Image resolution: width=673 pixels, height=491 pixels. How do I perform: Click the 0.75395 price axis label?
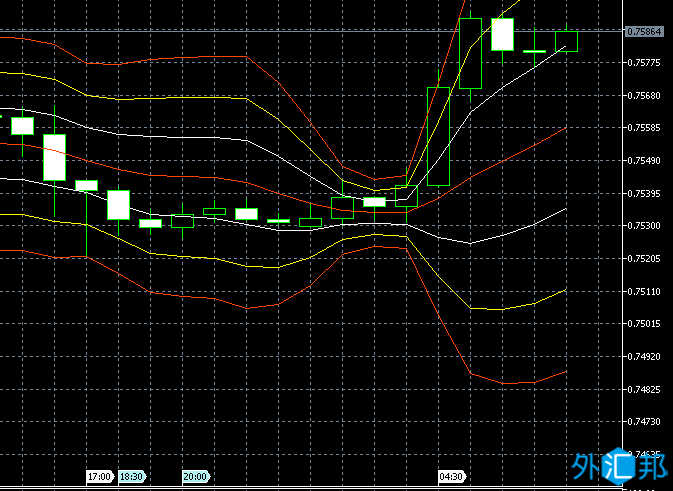pyautogui.click(x=644, y=194)
